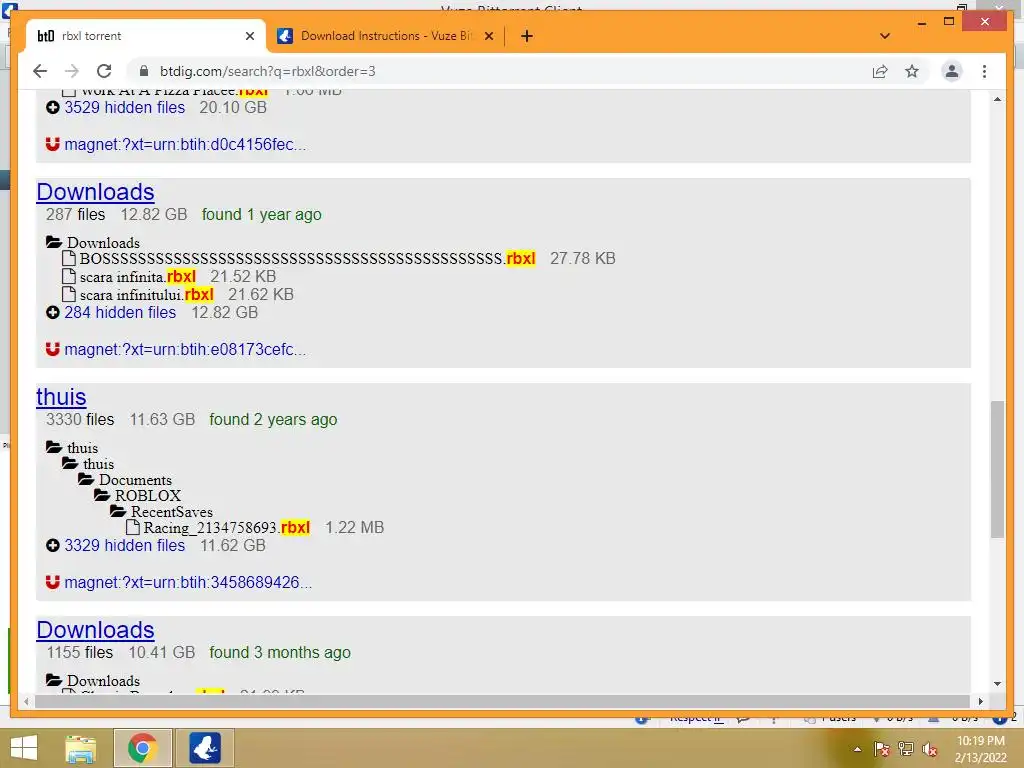Open magnet link d0c4156fec
The height and width of the screenshot is (768, 1024).
(x=185, y=144)
